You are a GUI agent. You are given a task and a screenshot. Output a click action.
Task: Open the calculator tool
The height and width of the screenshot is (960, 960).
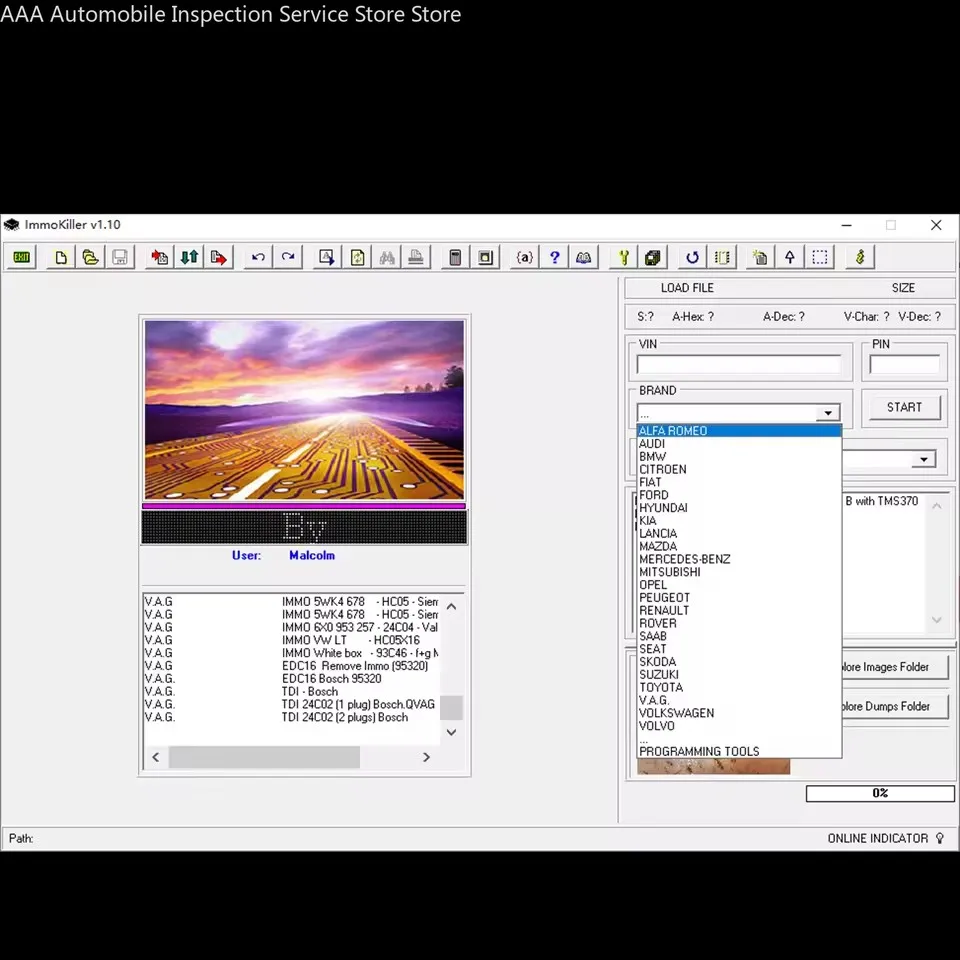pyautogui.click(x=455, y=257)
